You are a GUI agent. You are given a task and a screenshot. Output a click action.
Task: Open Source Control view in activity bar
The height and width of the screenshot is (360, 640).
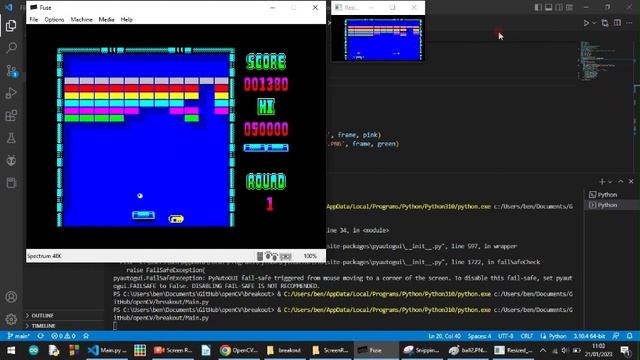coord(11,71)
